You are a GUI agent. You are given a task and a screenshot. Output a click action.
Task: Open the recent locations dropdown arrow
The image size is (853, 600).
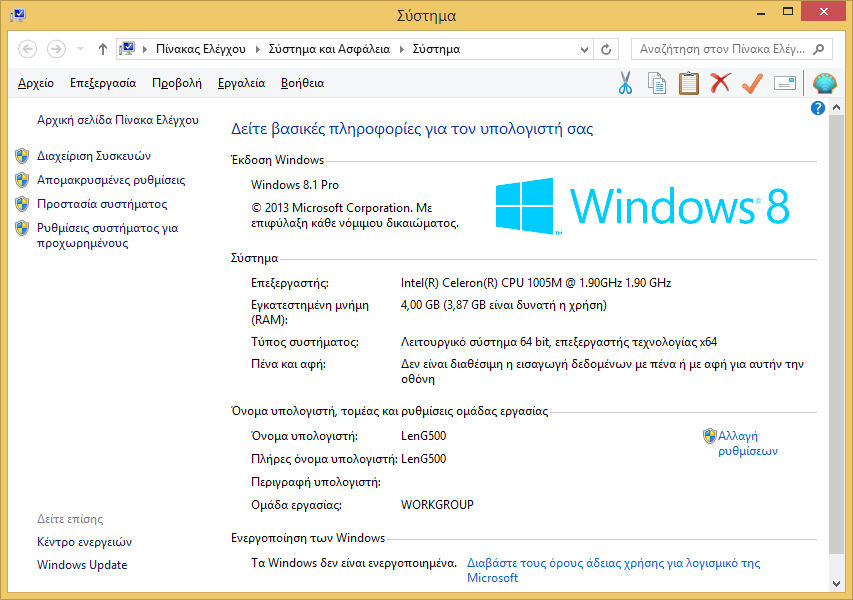point(81,49)
